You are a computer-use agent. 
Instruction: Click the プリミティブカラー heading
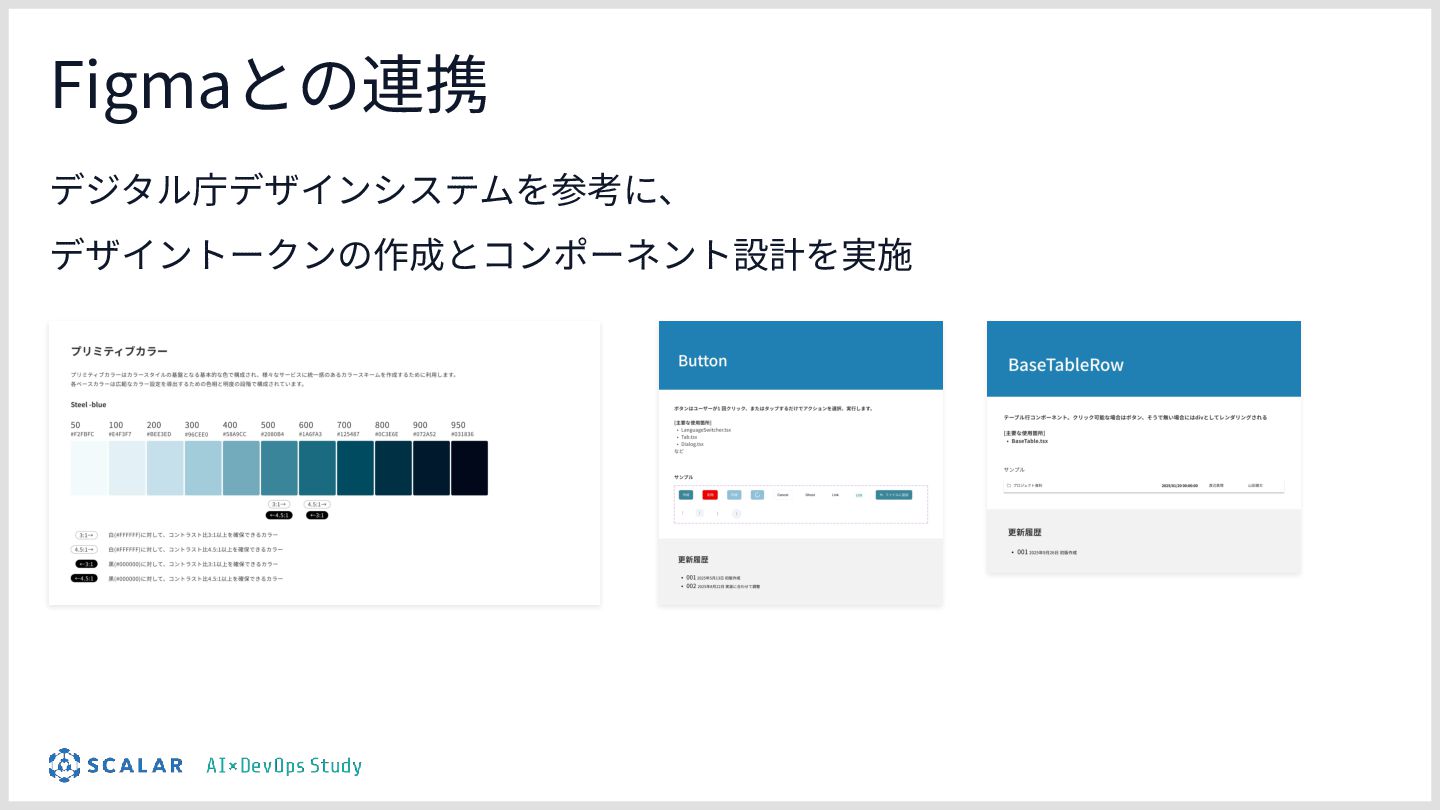[119, 351]
